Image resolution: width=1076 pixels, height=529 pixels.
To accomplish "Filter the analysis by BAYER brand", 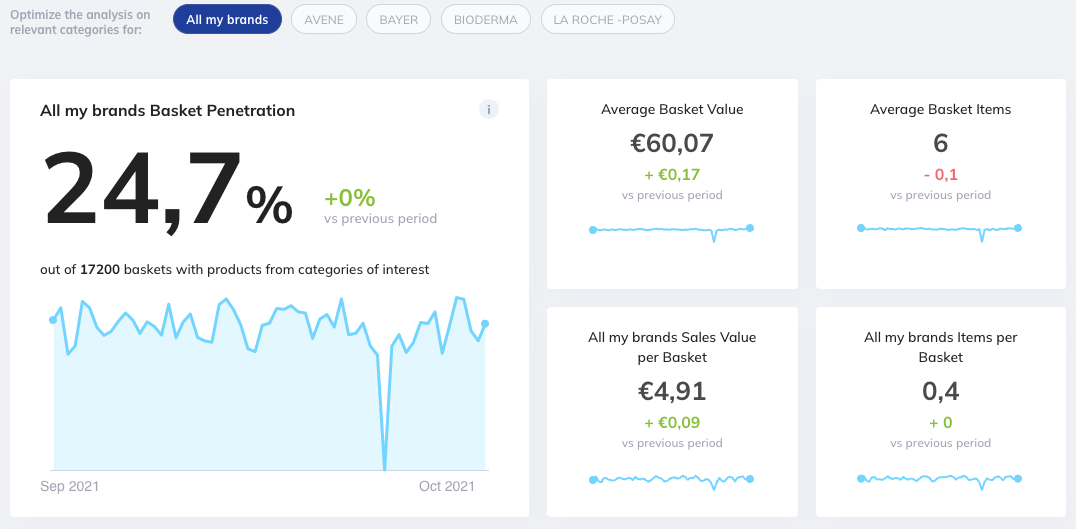I will [398, 19].
